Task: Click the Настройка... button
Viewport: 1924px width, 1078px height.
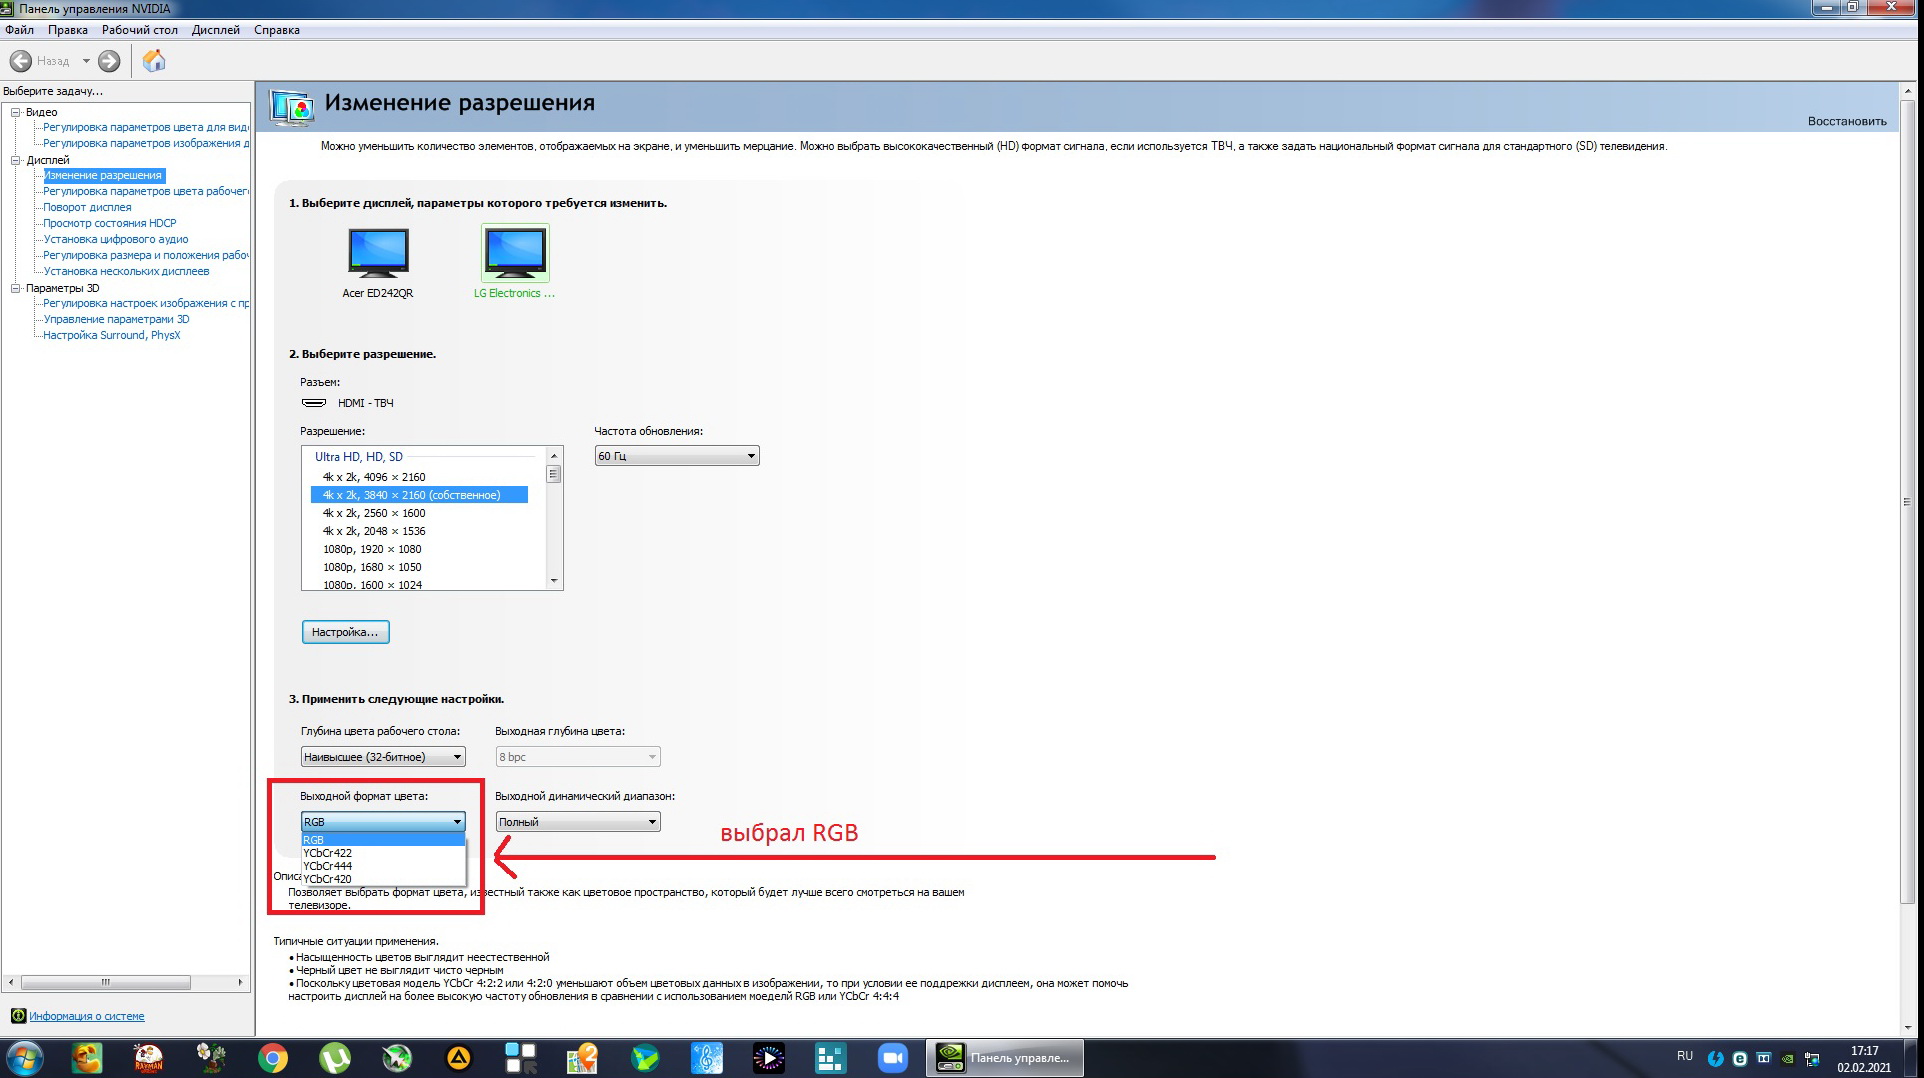Action: tap(345, 632)
